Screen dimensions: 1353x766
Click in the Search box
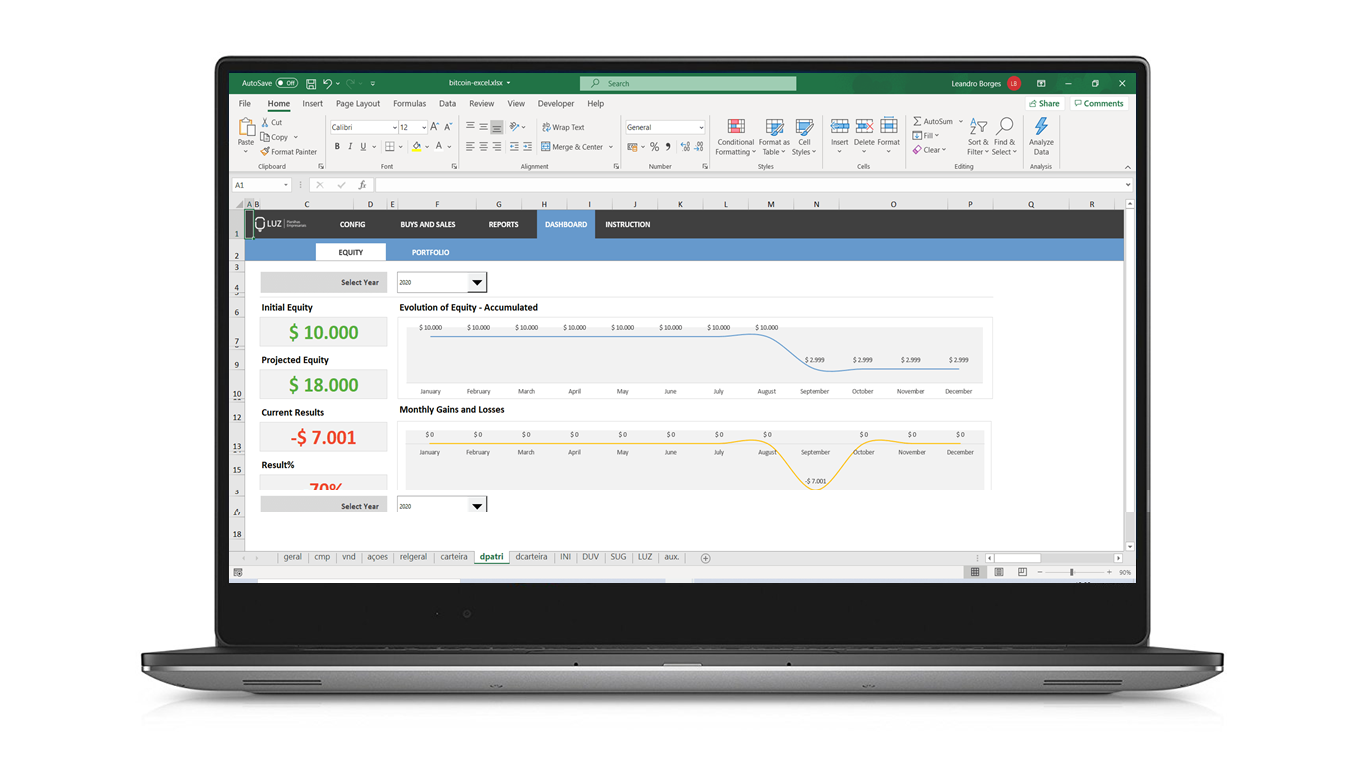pos(688,84)
